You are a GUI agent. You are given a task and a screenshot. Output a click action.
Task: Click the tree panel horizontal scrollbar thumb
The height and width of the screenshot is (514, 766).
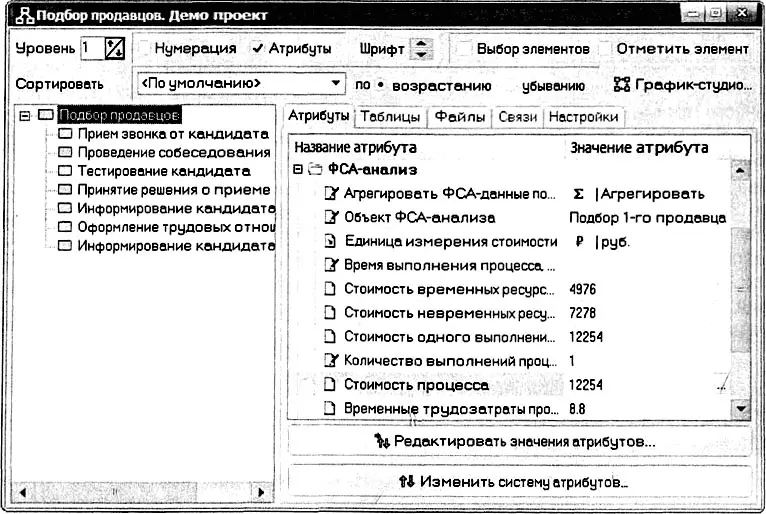click(115, 492)
